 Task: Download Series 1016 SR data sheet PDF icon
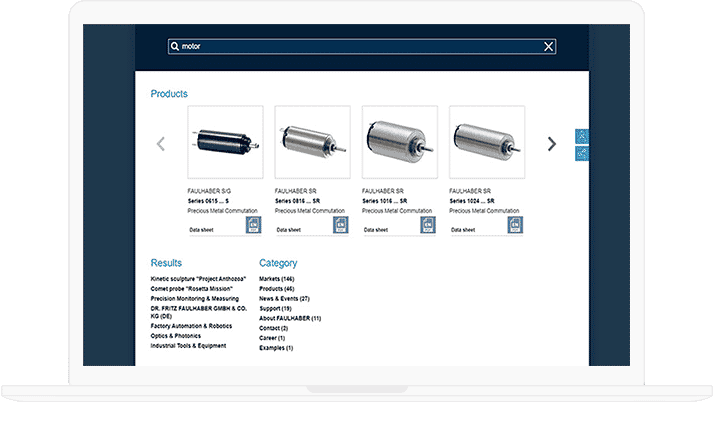click(428, 226)
